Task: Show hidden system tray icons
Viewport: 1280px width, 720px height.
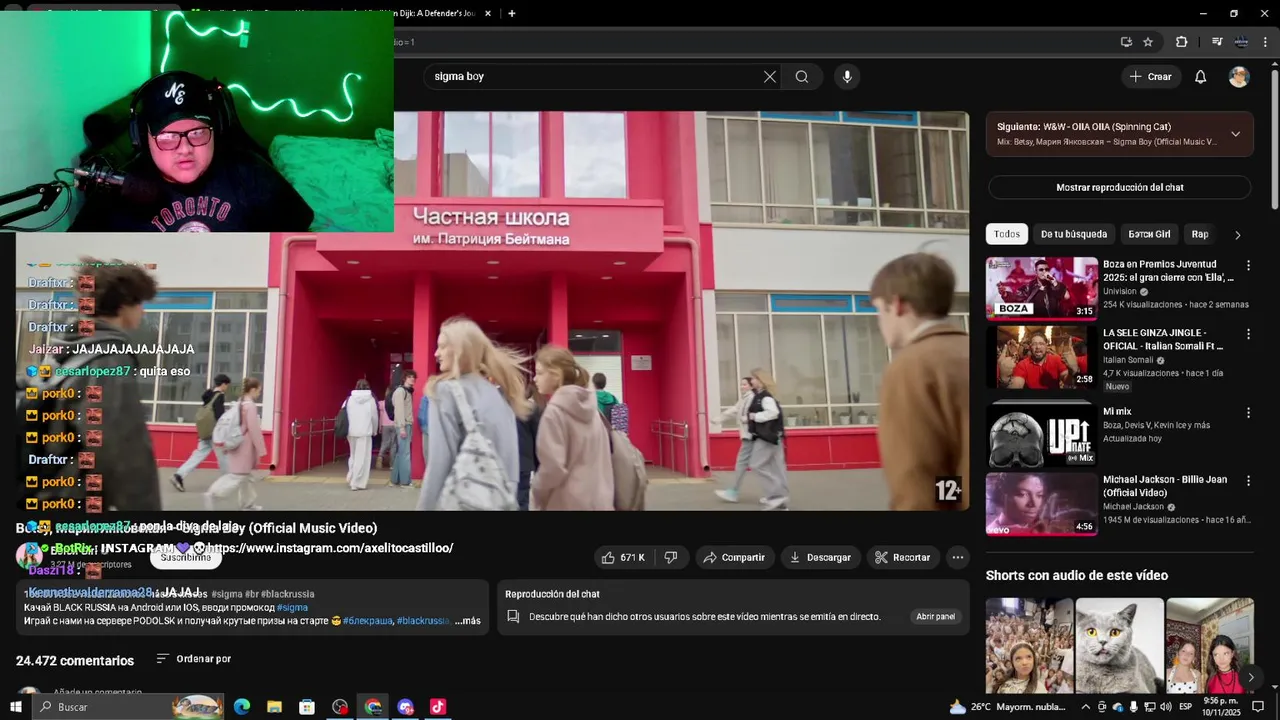Action: 1085,707
